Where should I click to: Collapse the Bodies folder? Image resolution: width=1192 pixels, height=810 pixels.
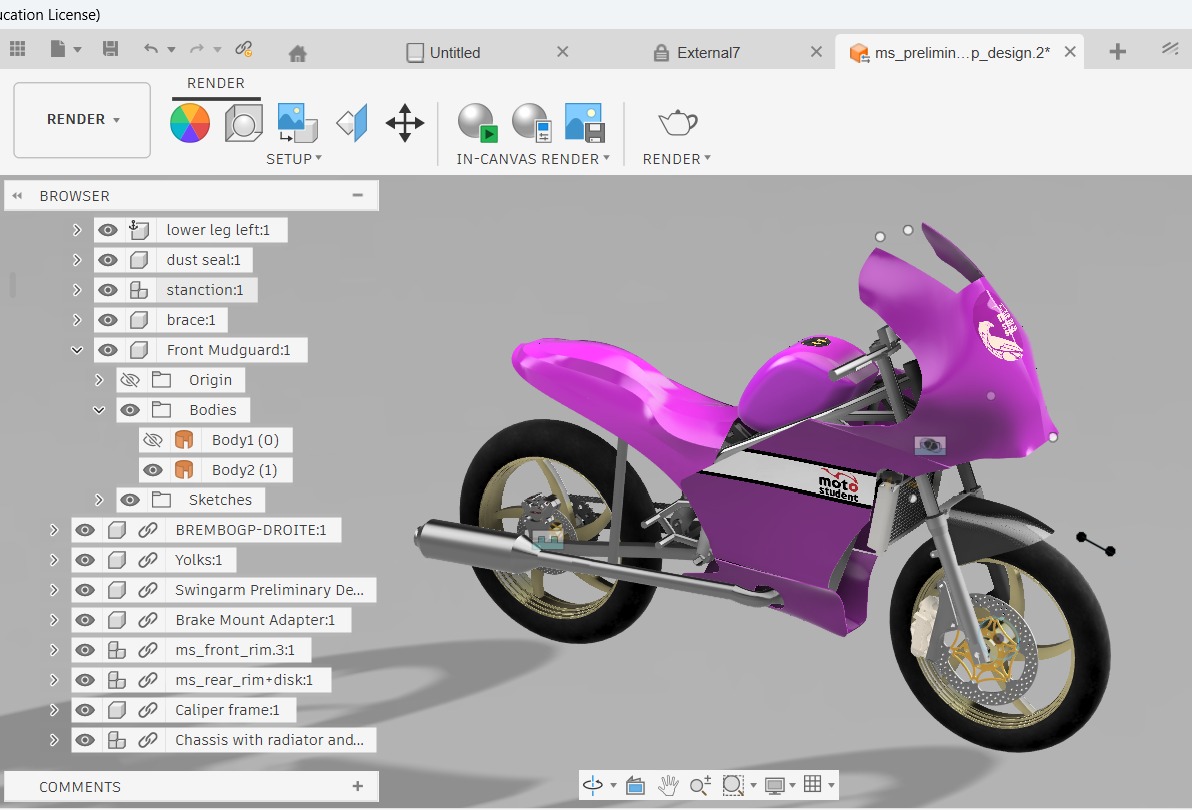pos(98,410)
